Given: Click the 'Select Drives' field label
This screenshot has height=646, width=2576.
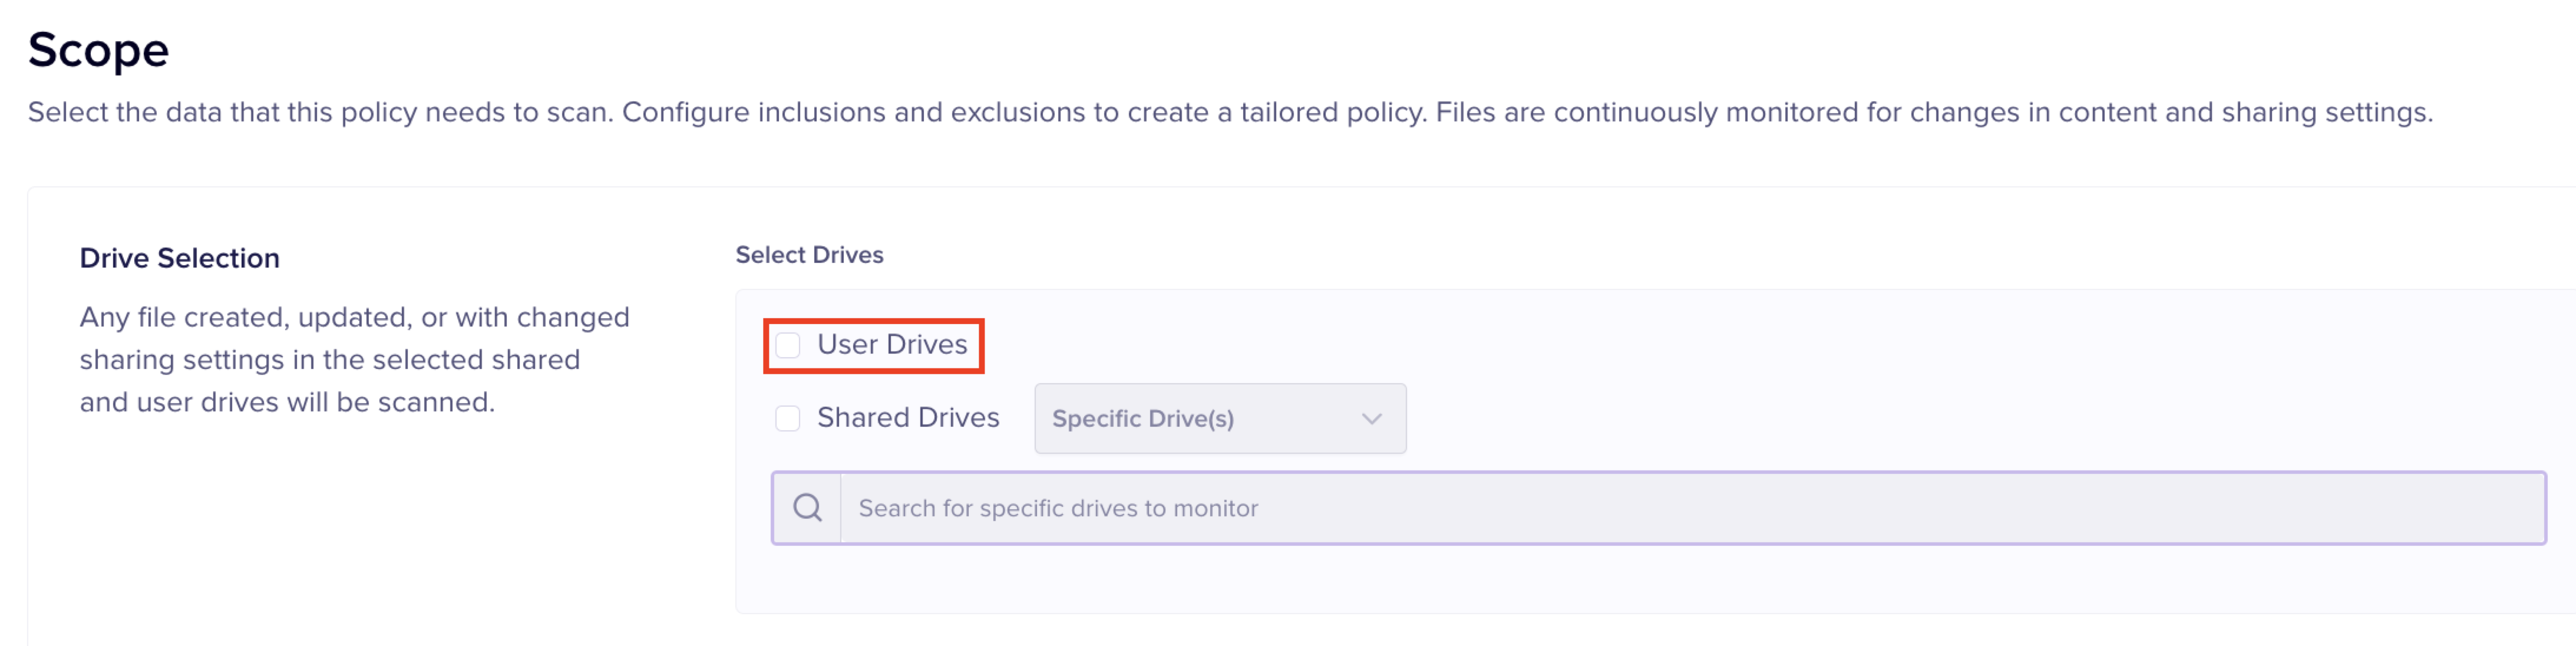Looking at the screenshot, I should pyautogui.click(x=809, y=255).
